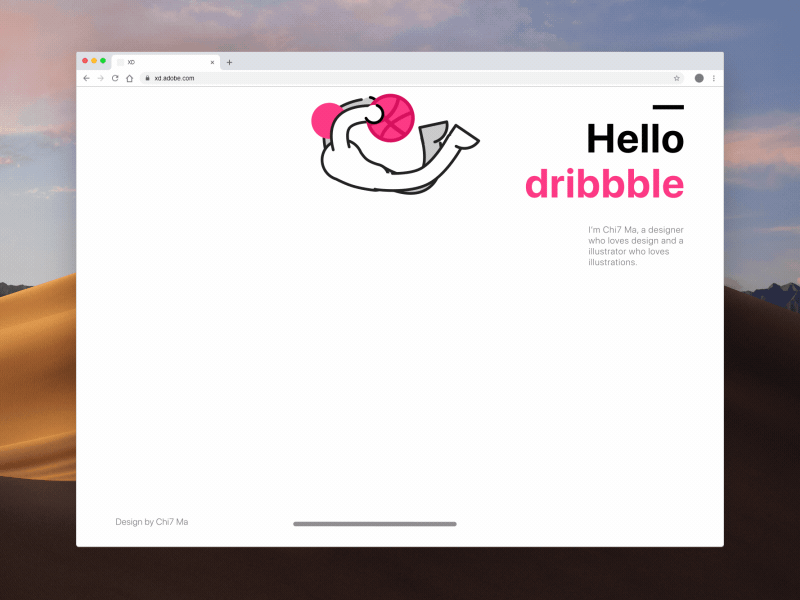
Task: Click the home icon in the toolbar
Action: click(130, 78)
